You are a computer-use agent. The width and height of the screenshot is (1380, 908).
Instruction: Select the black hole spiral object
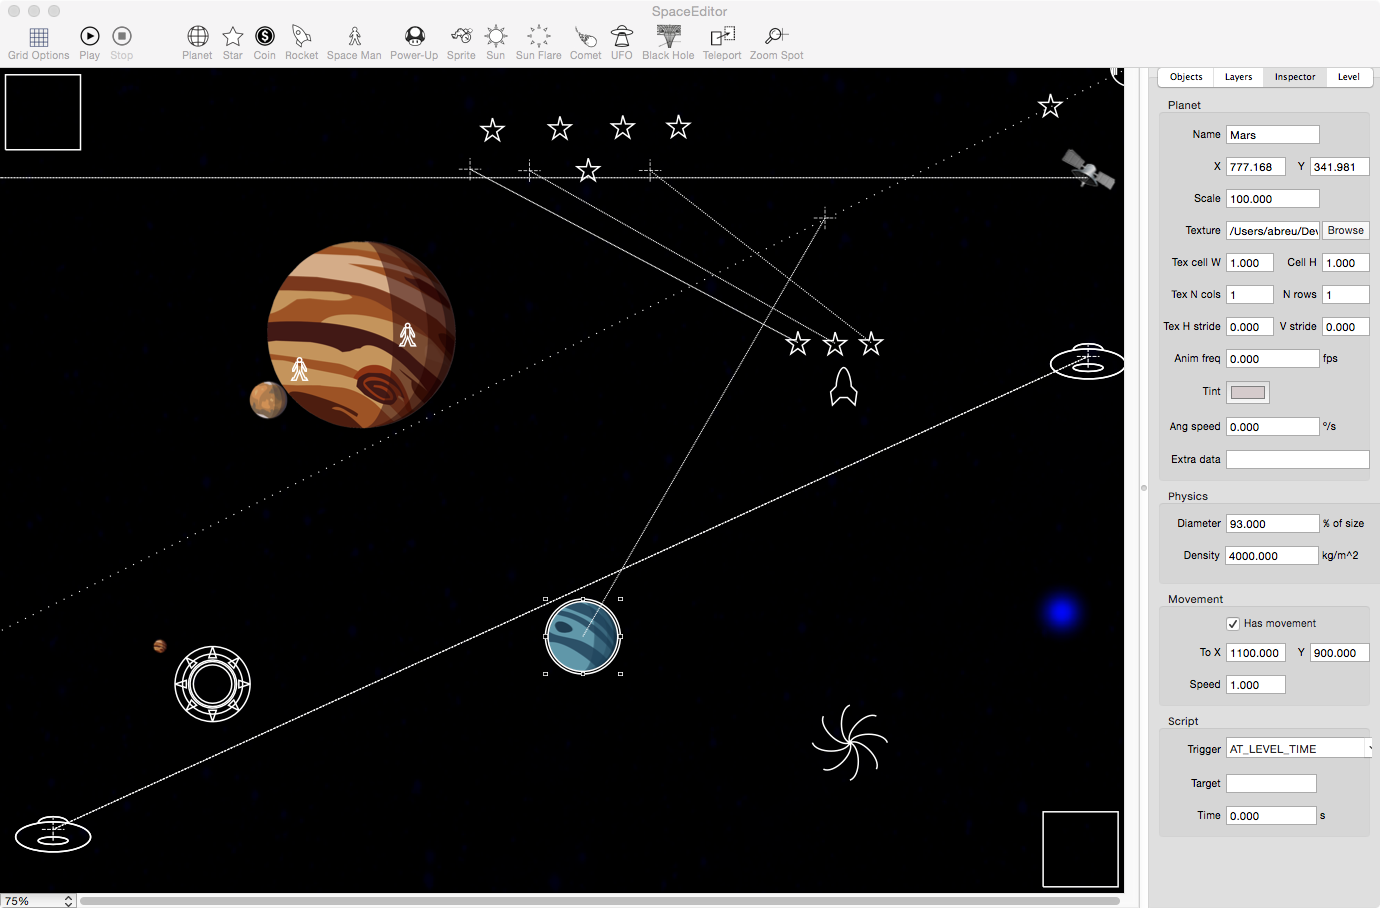click(x=850, y=743)
